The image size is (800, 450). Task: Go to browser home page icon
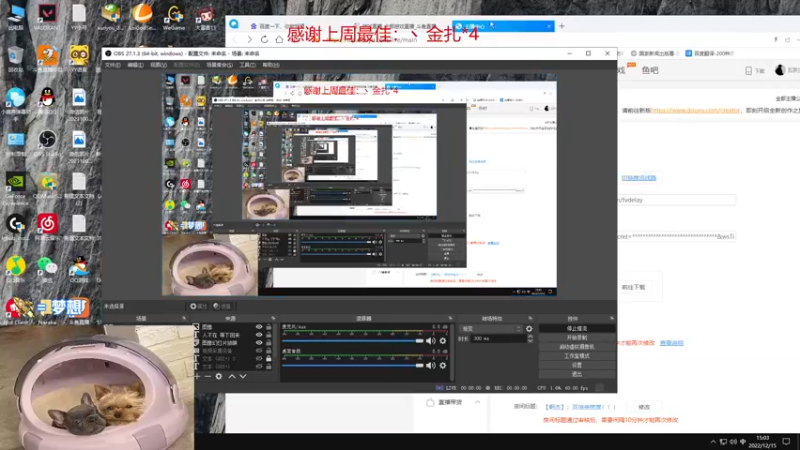tap(279, 39)
